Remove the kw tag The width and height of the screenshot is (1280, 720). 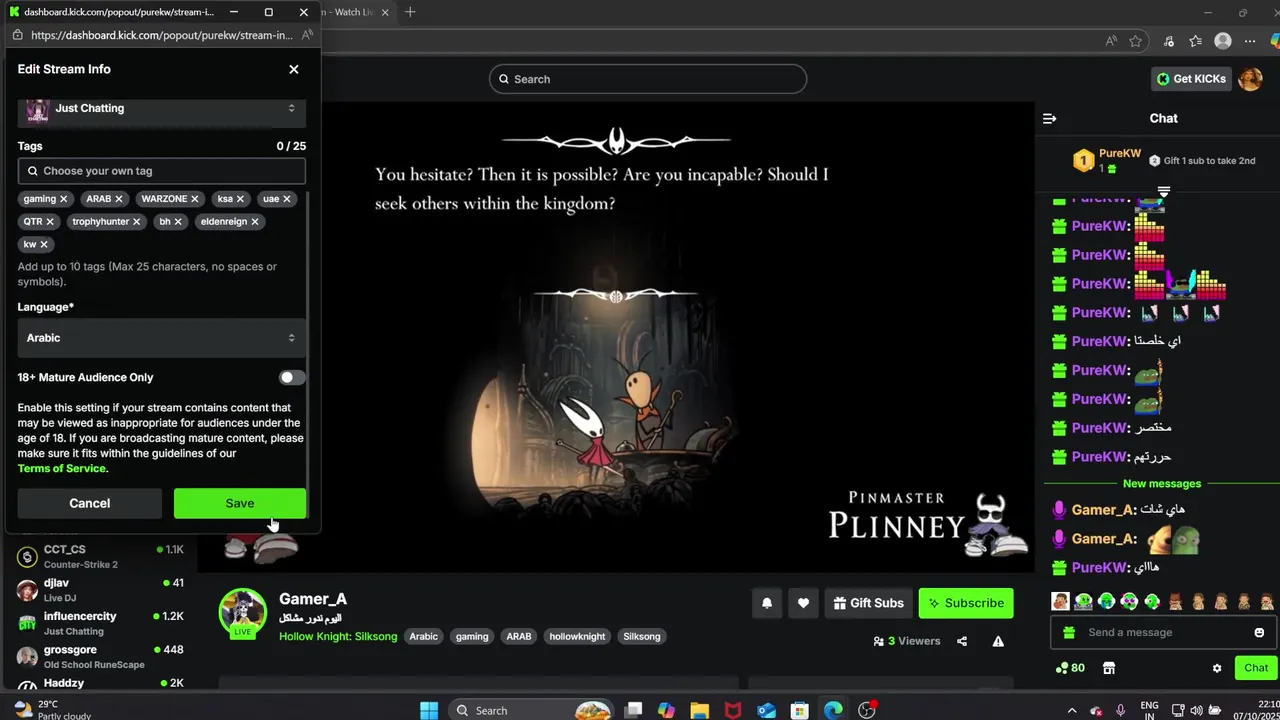point(44,244)
